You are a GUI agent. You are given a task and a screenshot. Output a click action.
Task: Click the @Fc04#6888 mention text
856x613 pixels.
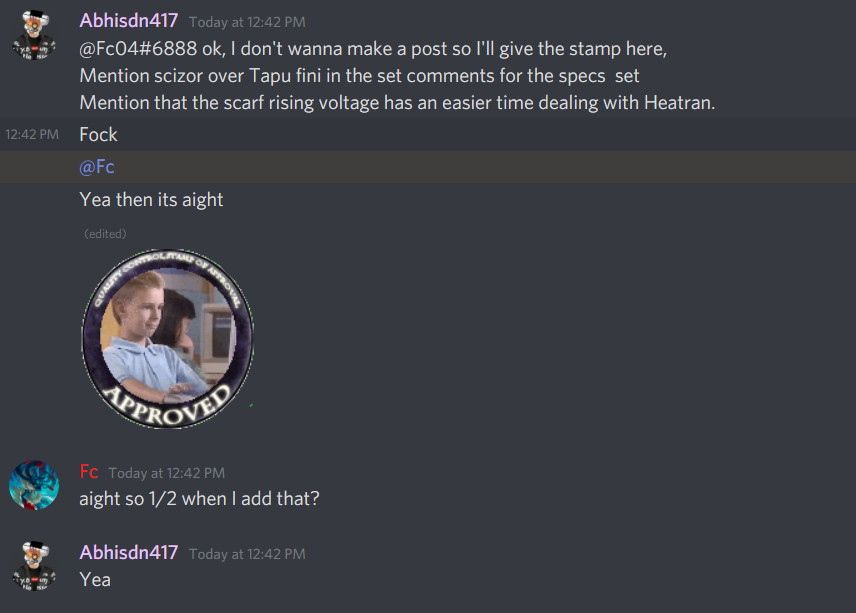pyautogui.click(x=138, y=49)
